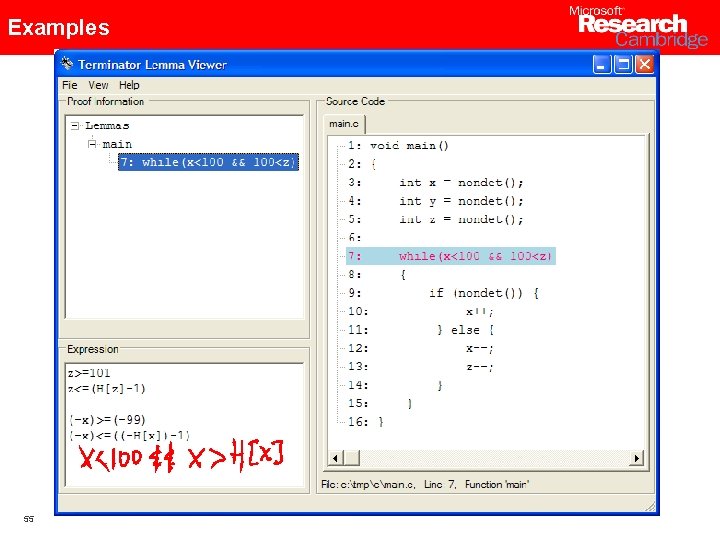The width and height of the screenshot is (720, 540).
Task: Click expression z<=(H[z]-1)
Action: pyautogui.click(x=107, y=388)
